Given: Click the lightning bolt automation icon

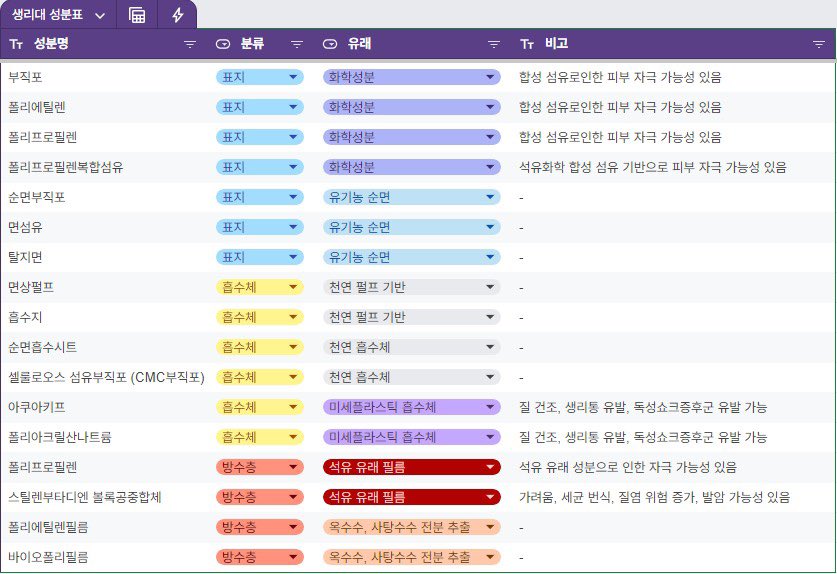Looking at the screenshot, I should coord(178,15).
